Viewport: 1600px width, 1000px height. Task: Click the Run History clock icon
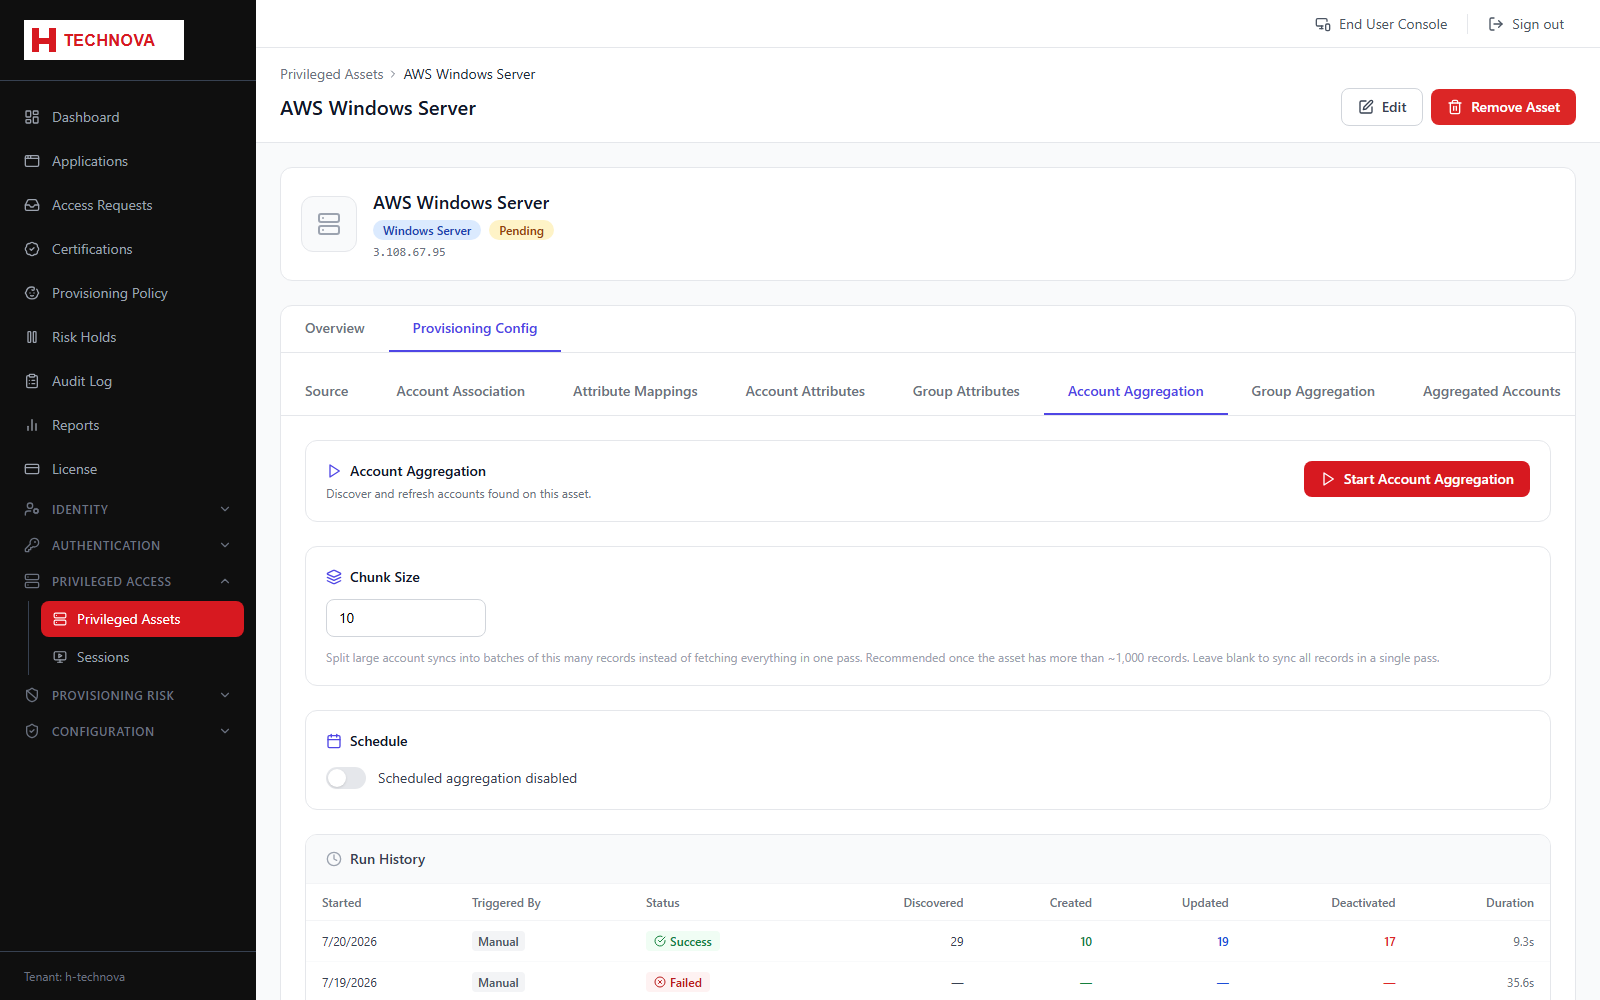(334, 859)
